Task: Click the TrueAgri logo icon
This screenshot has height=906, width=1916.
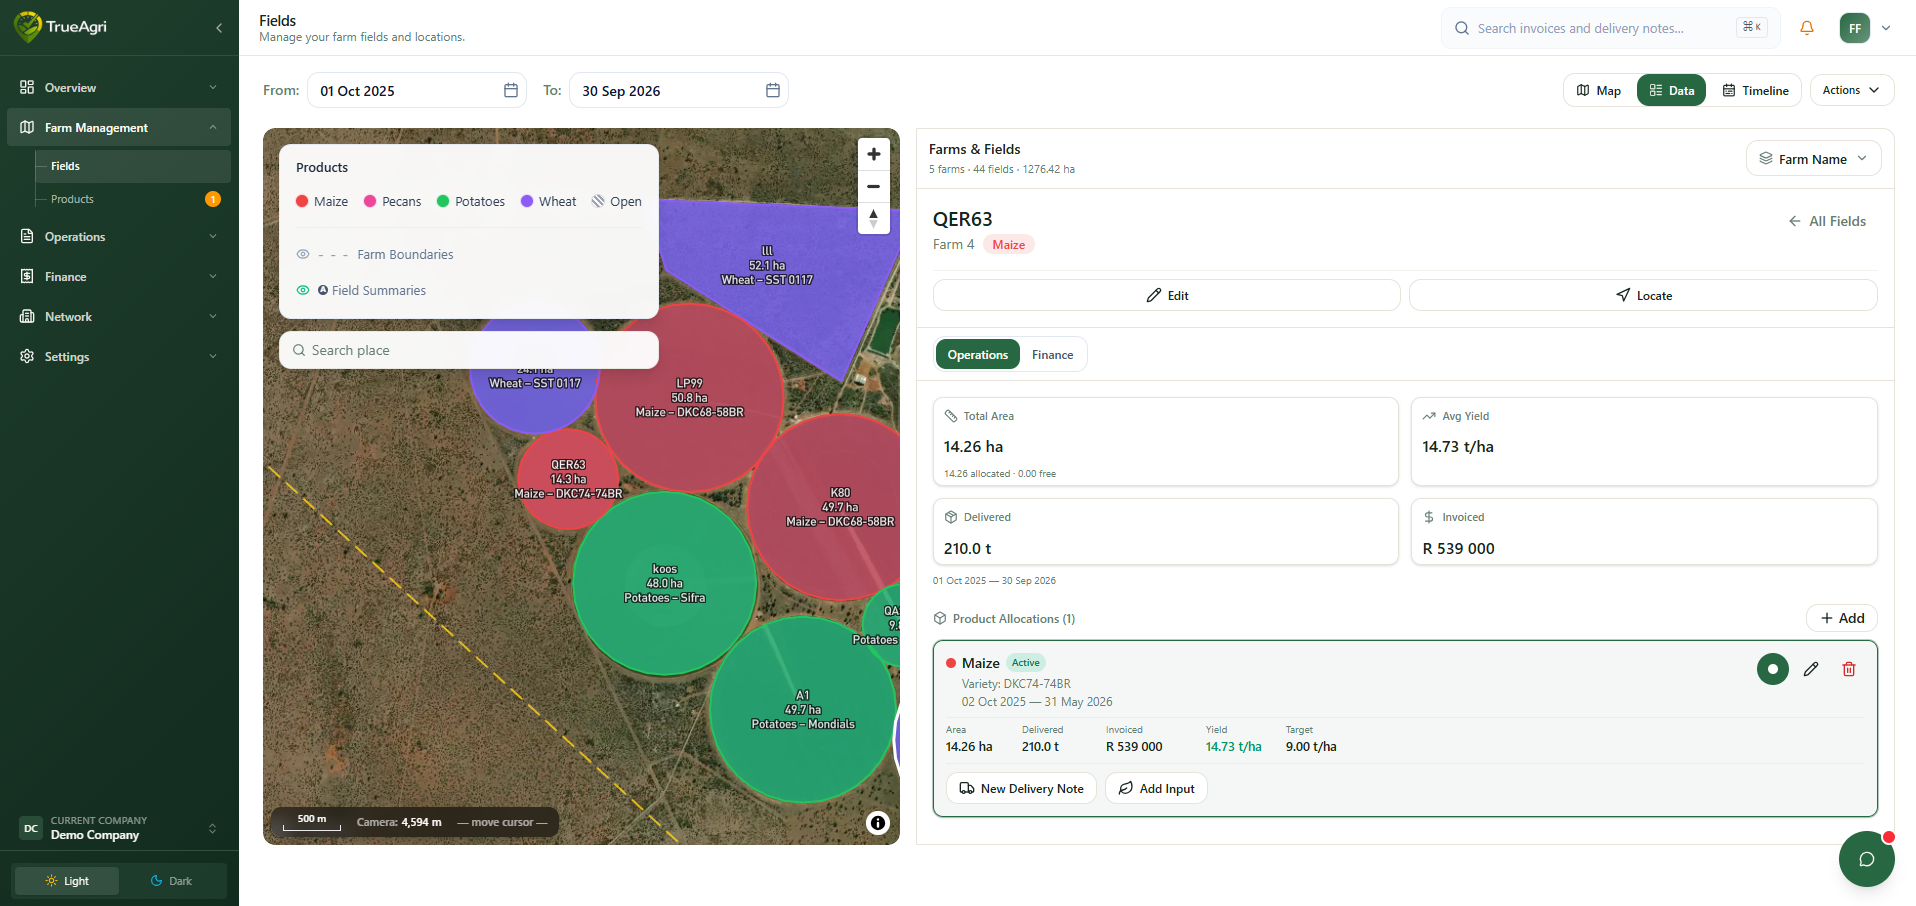Action: [27, 27]
